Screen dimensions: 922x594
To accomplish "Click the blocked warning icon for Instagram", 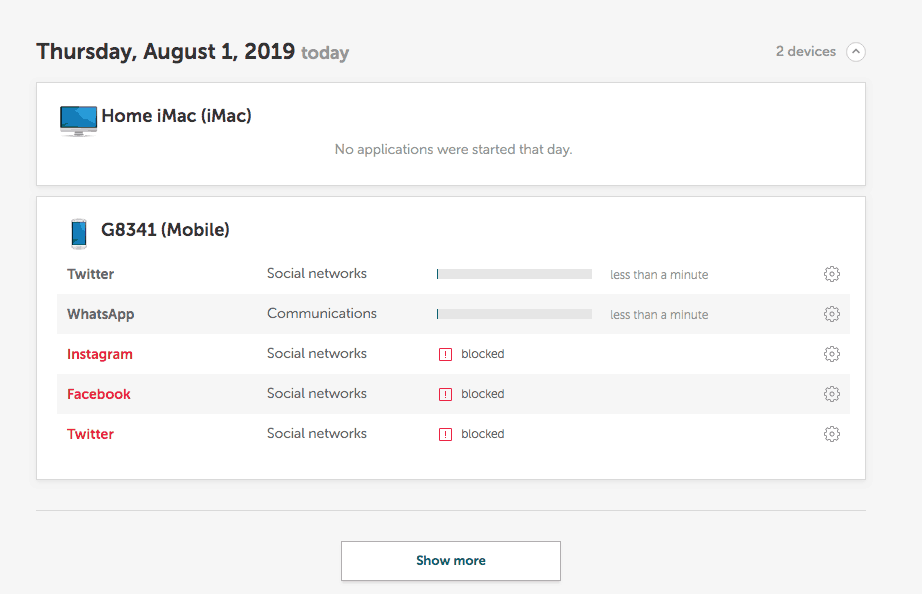I will [x=446, y=354].
